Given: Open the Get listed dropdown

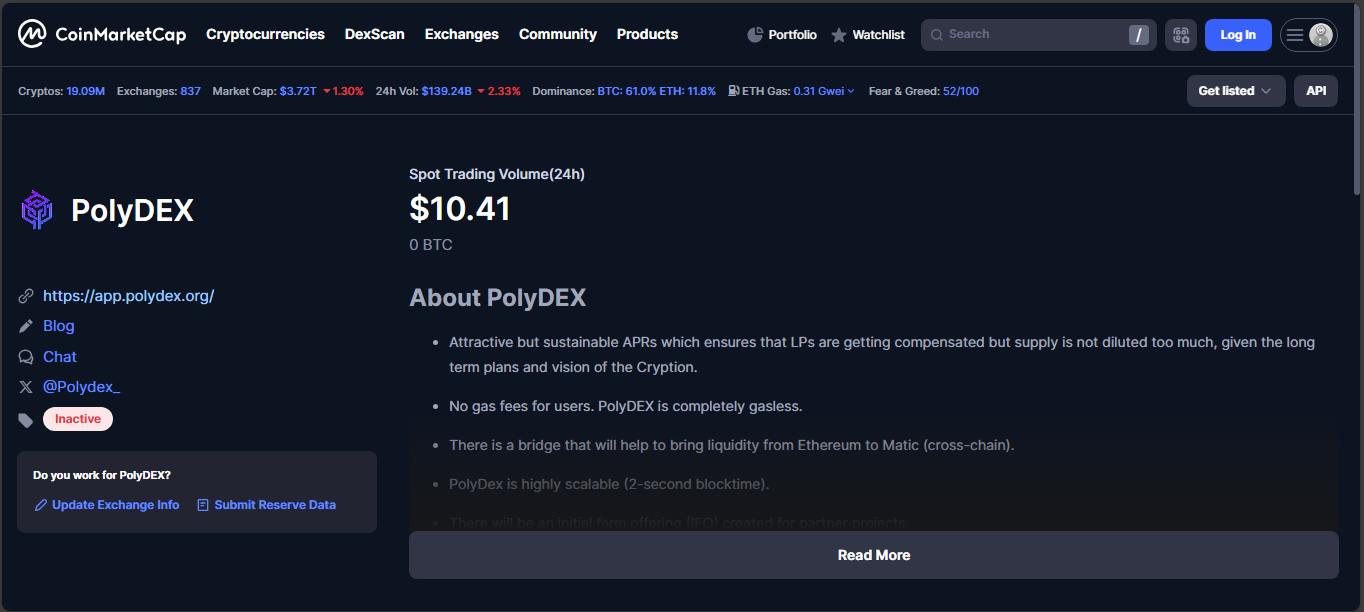Looking at the screenshot, I should tap(1236, 91).
